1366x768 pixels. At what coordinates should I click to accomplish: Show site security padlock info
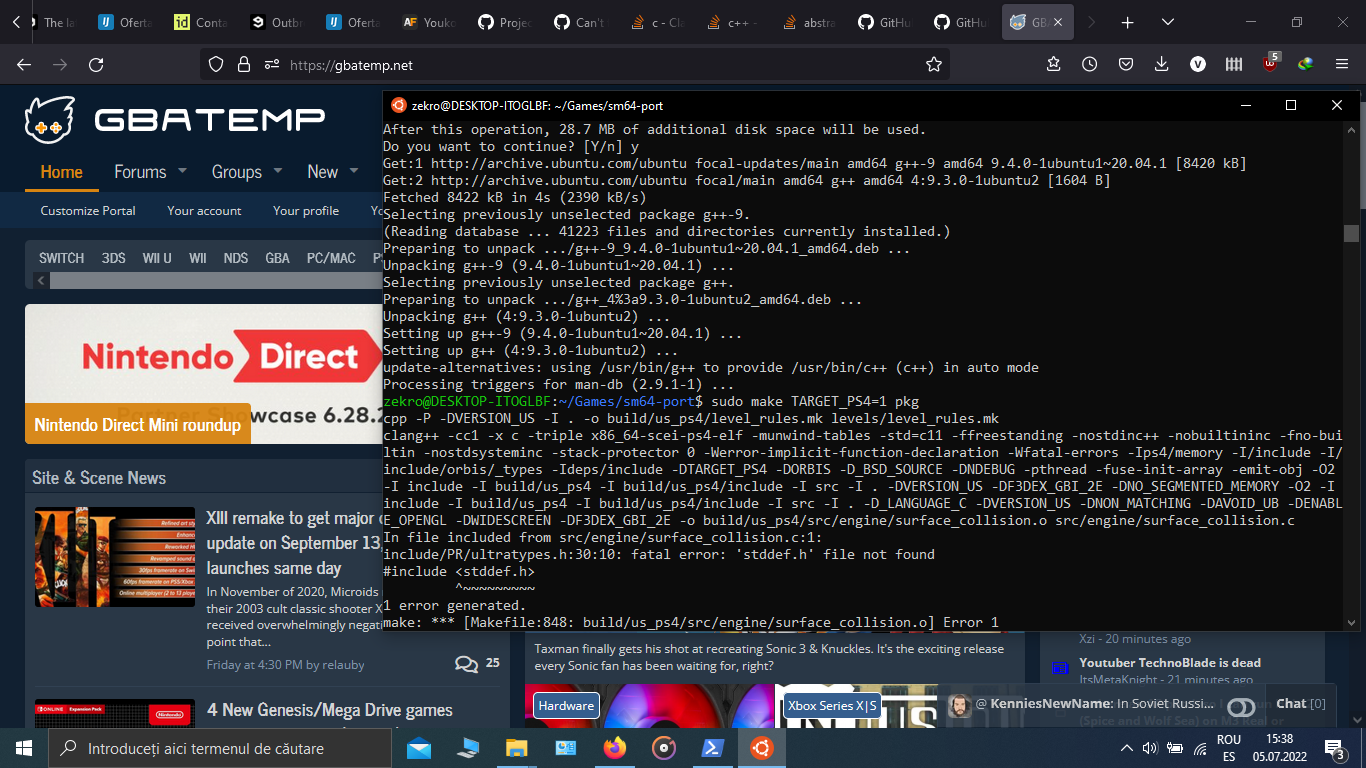click(x=243, y=64)
